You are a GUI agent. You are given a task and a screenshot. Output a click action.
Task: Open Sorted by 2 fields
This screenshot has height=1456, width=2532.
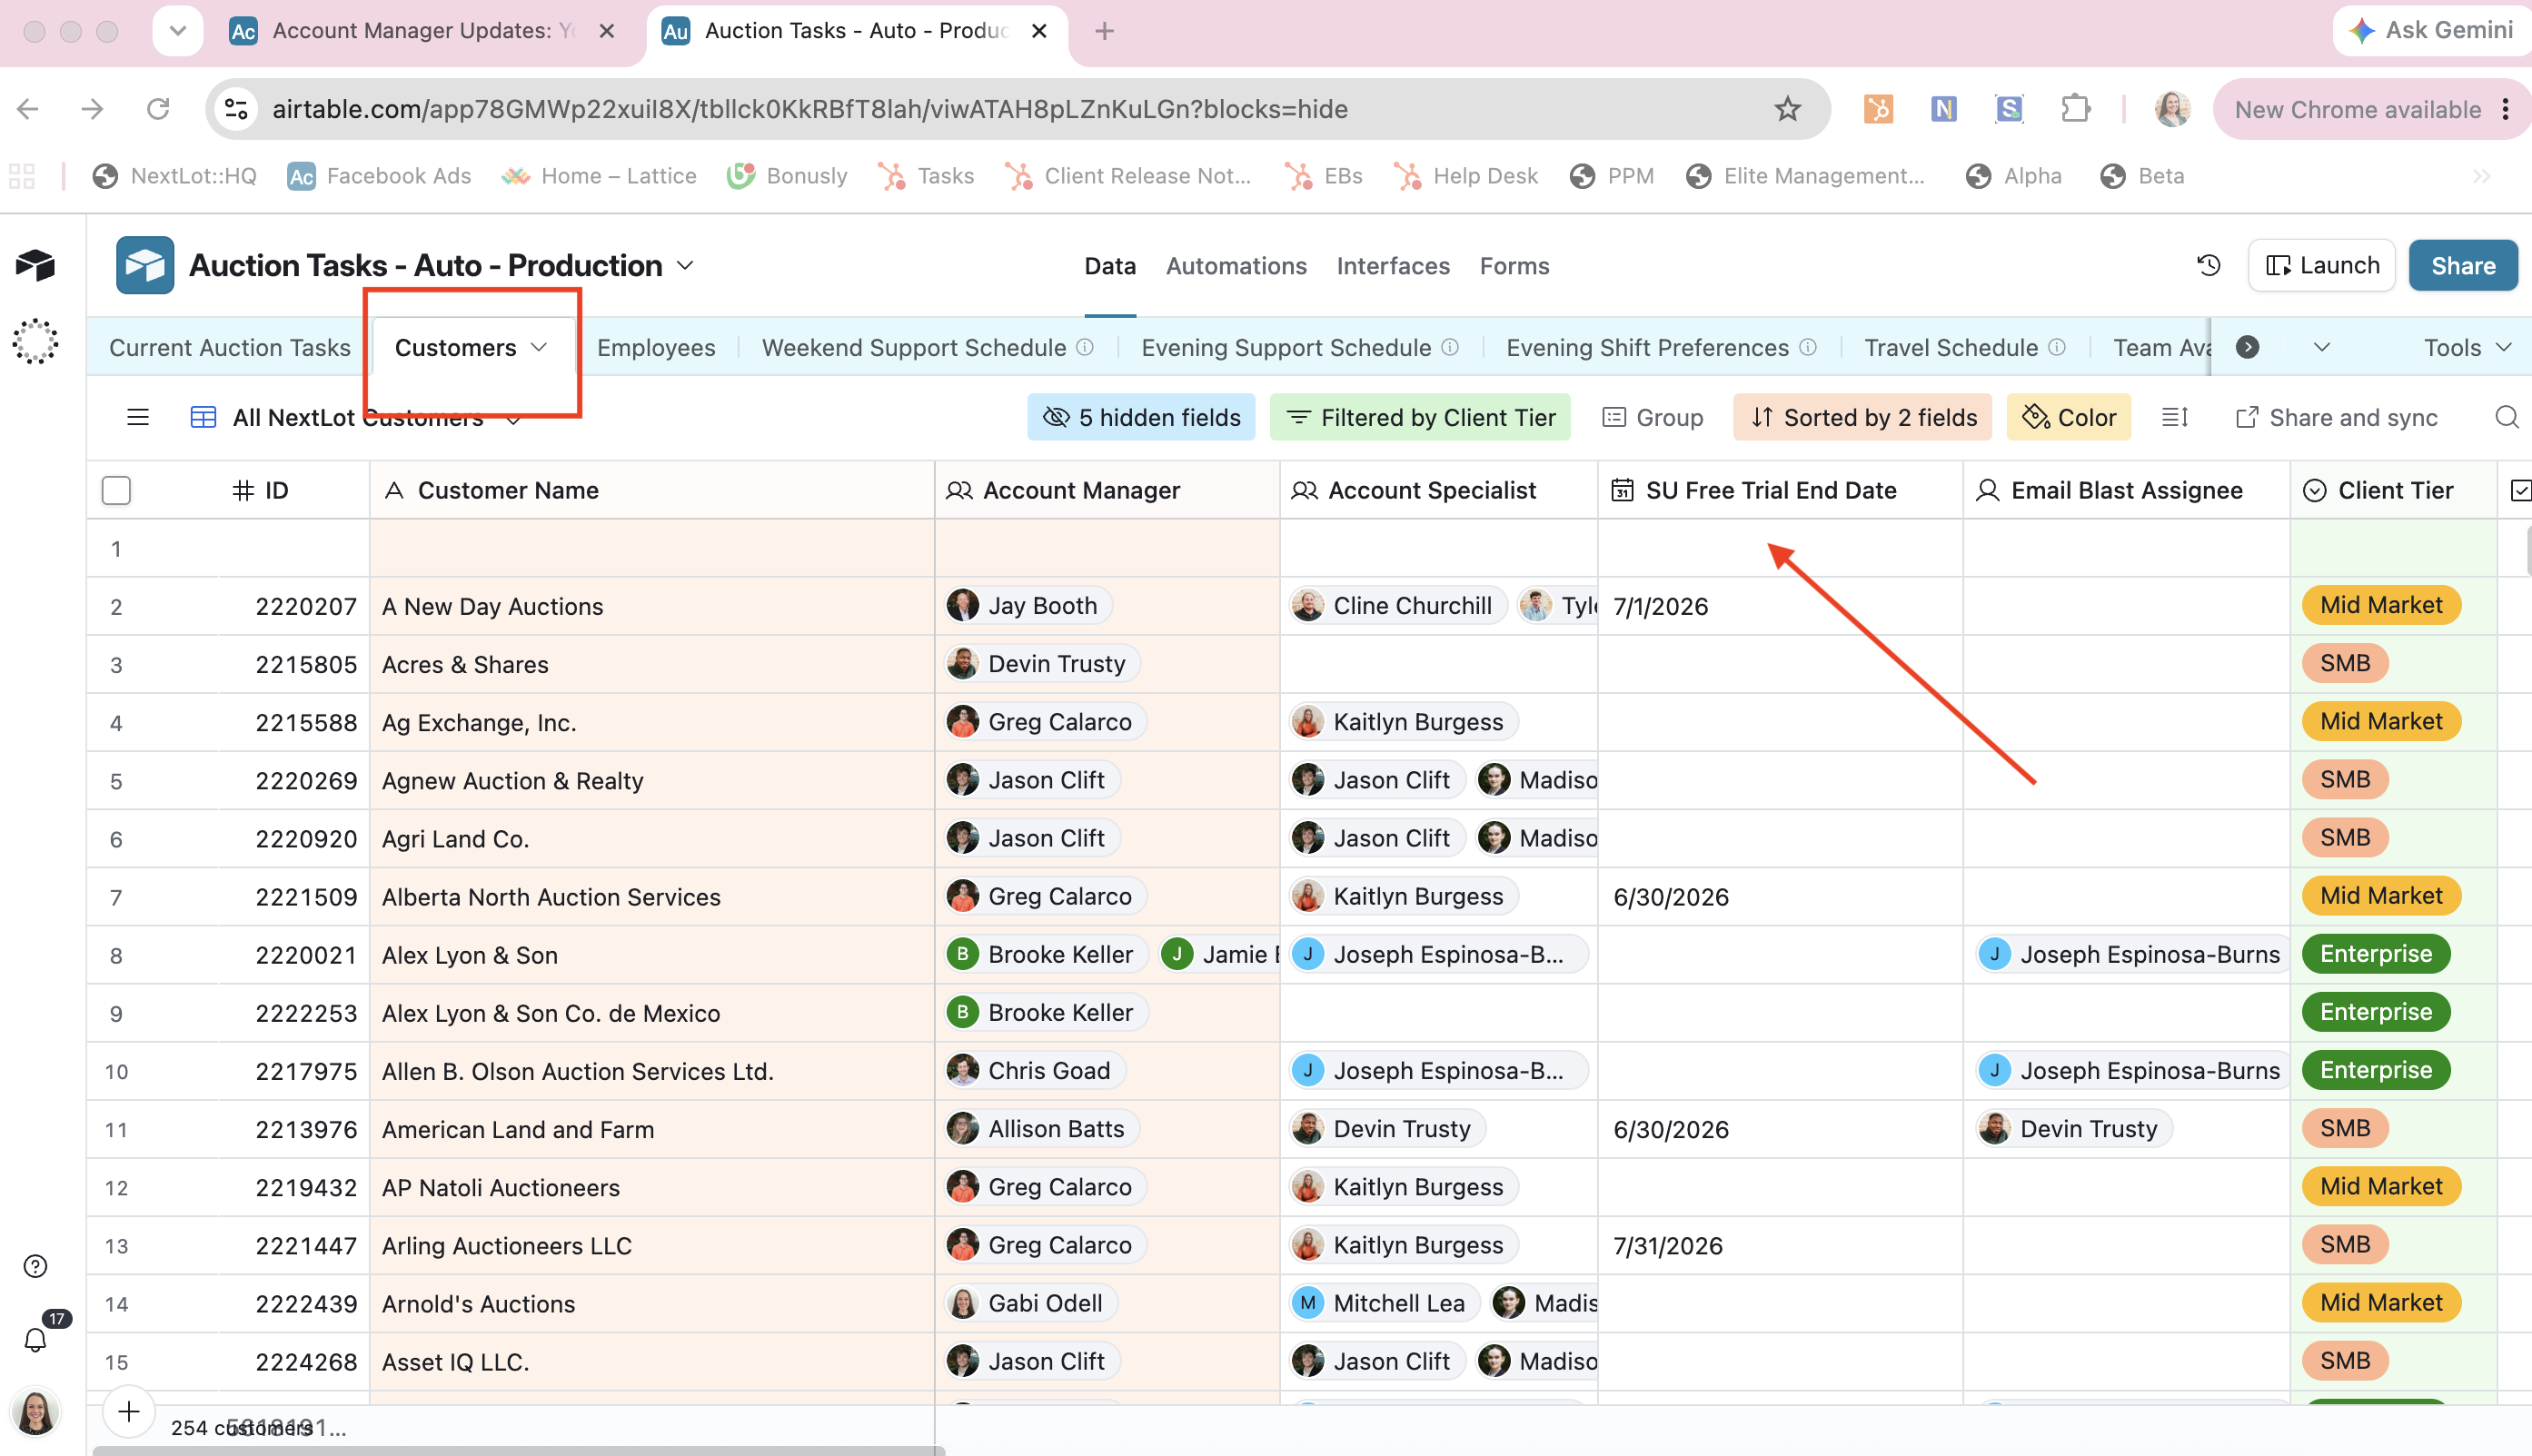point(1863,417)
